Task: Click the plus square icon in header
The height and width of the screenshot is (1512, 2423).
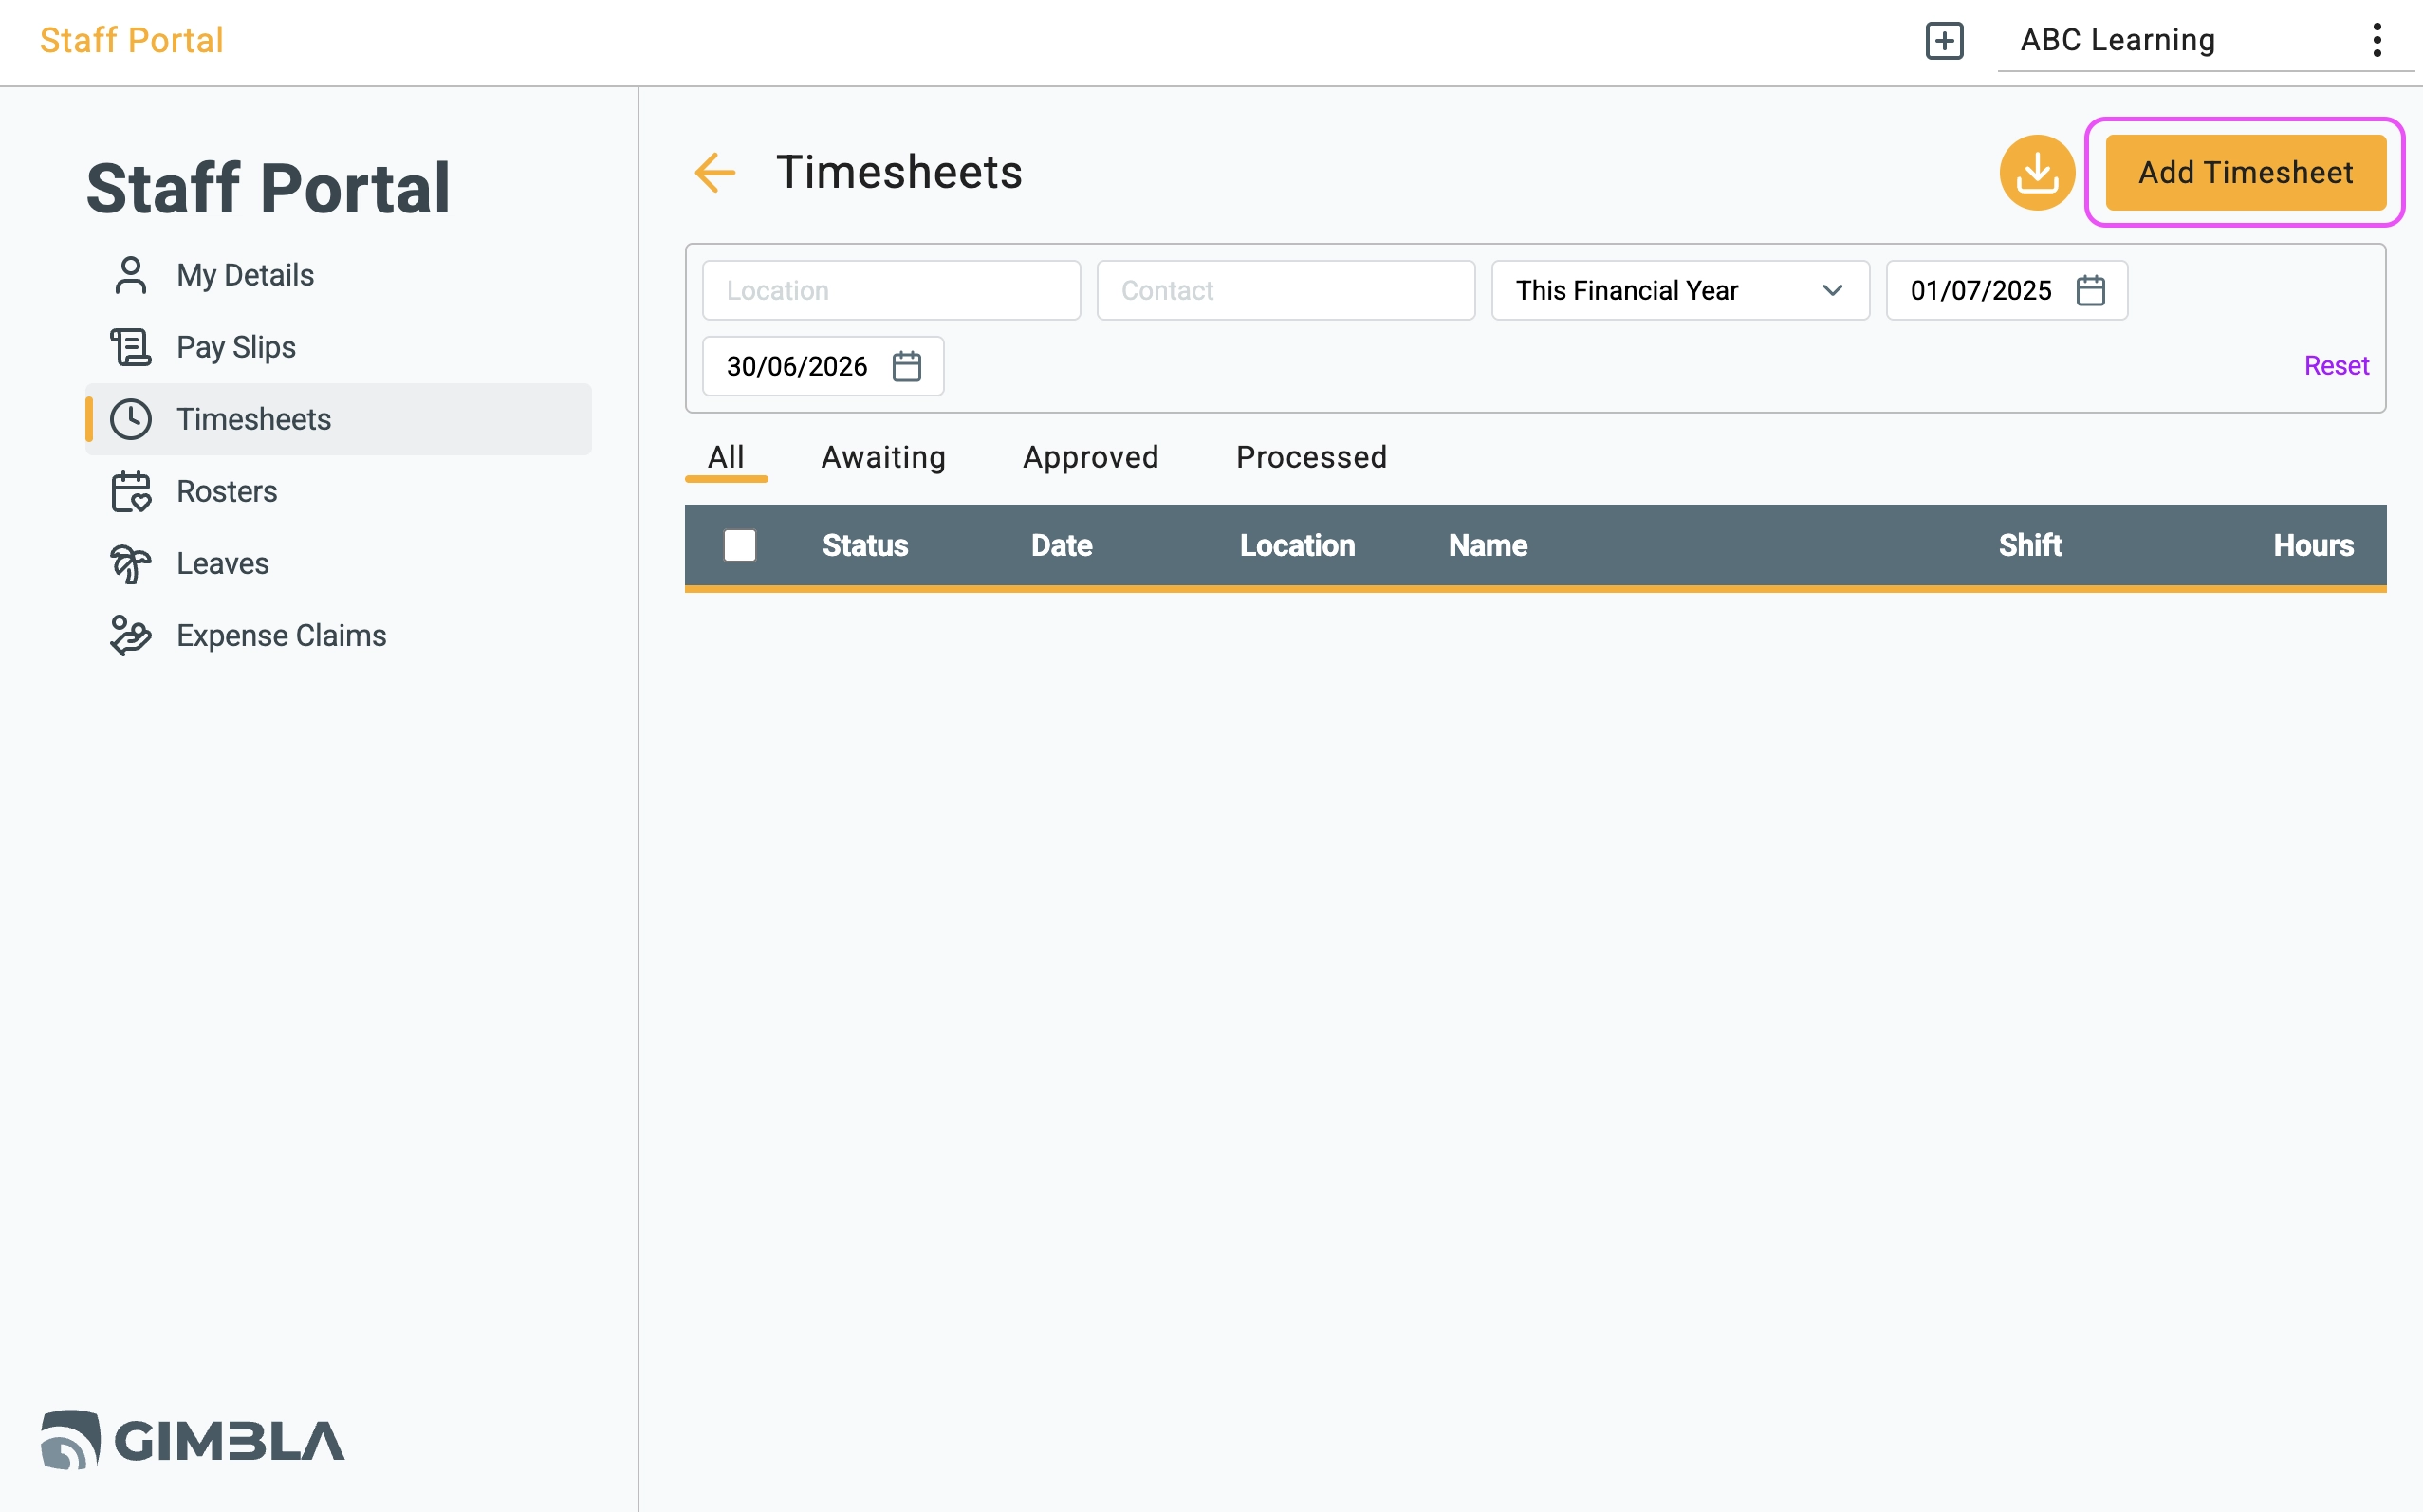Action: (1944, 41)
